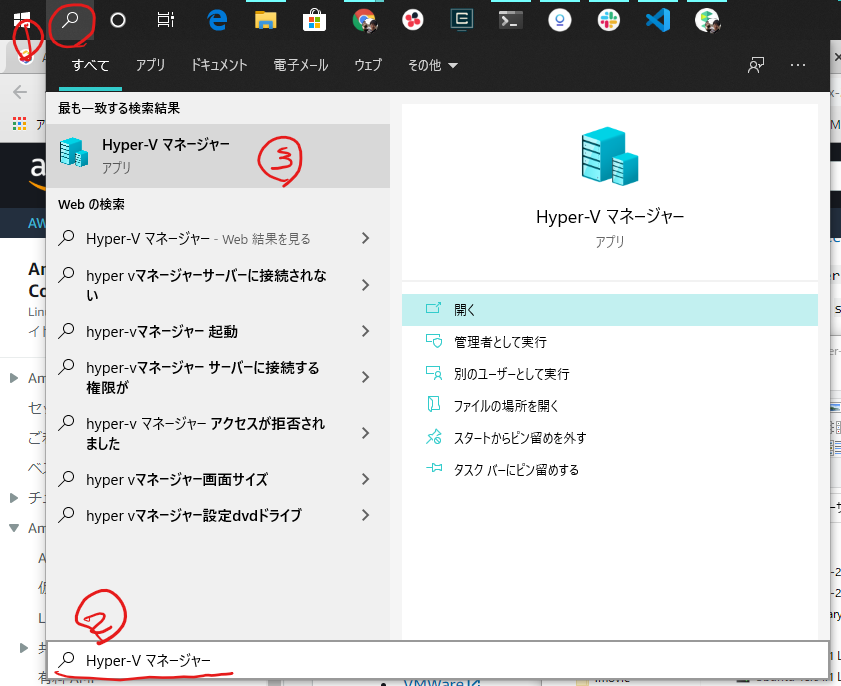841x686 pixels.
Task: Open the Windows Start menu
Action: pos(22,20)
